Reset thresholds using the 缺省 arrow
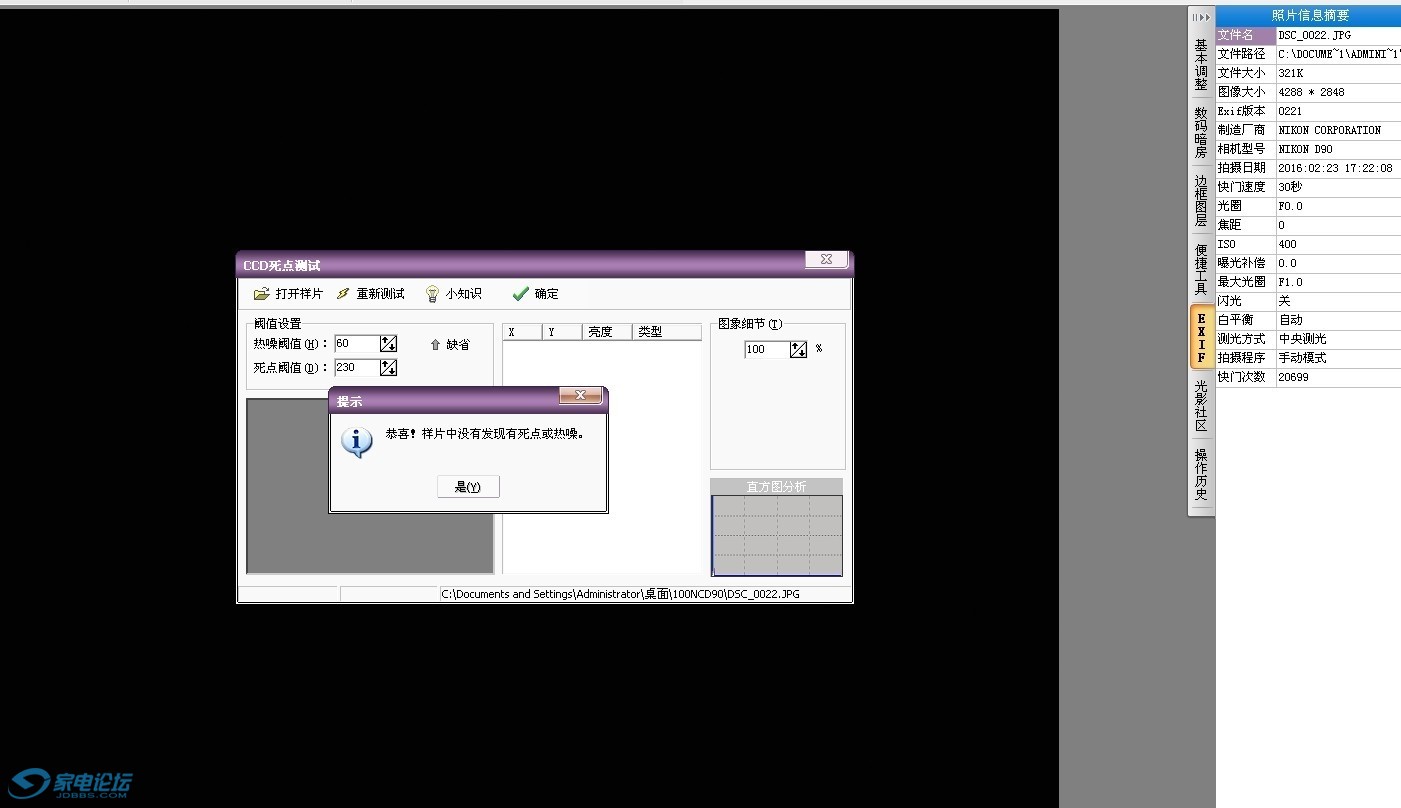Image resolution: width=1401 pixels, height=808 pixels. 436,345
